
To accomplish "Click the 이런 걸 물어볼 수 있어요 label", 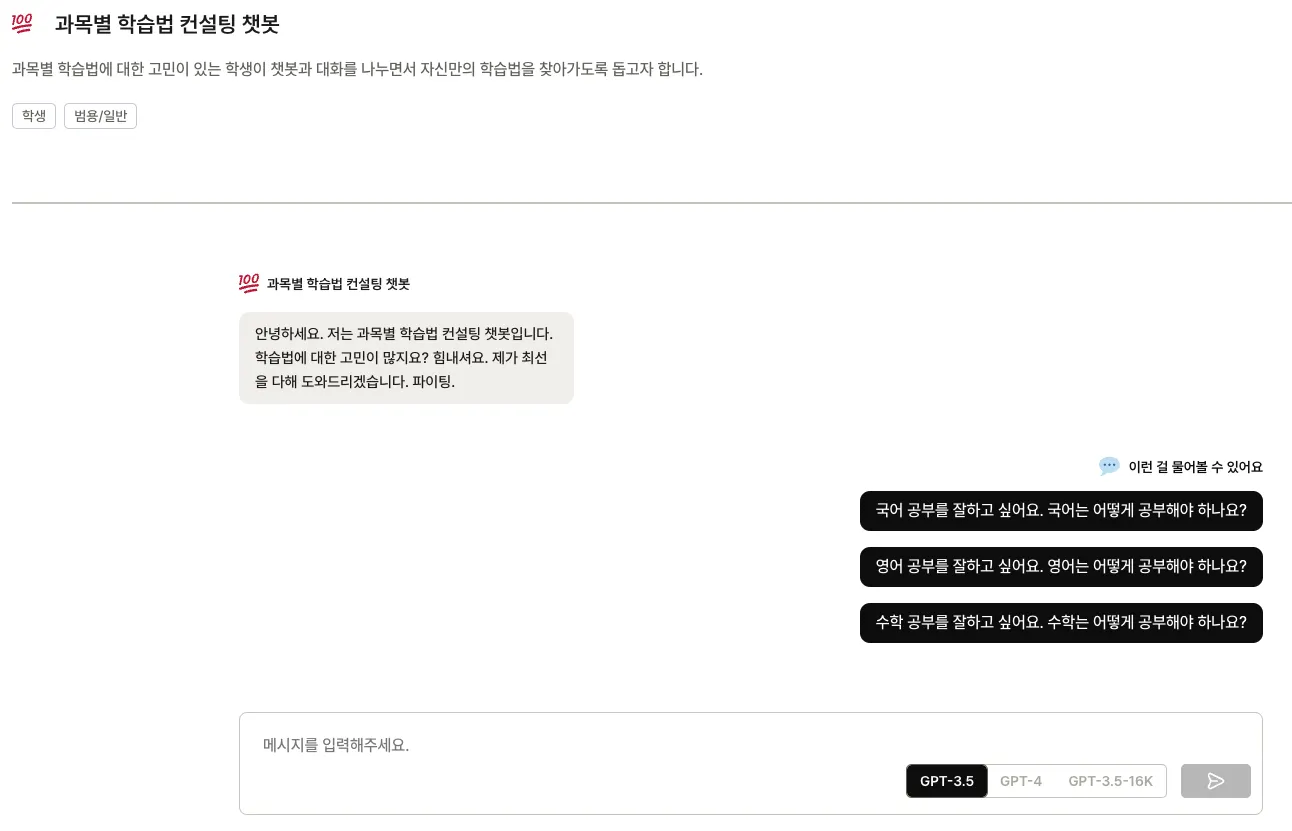I will tap(1195, 467).
